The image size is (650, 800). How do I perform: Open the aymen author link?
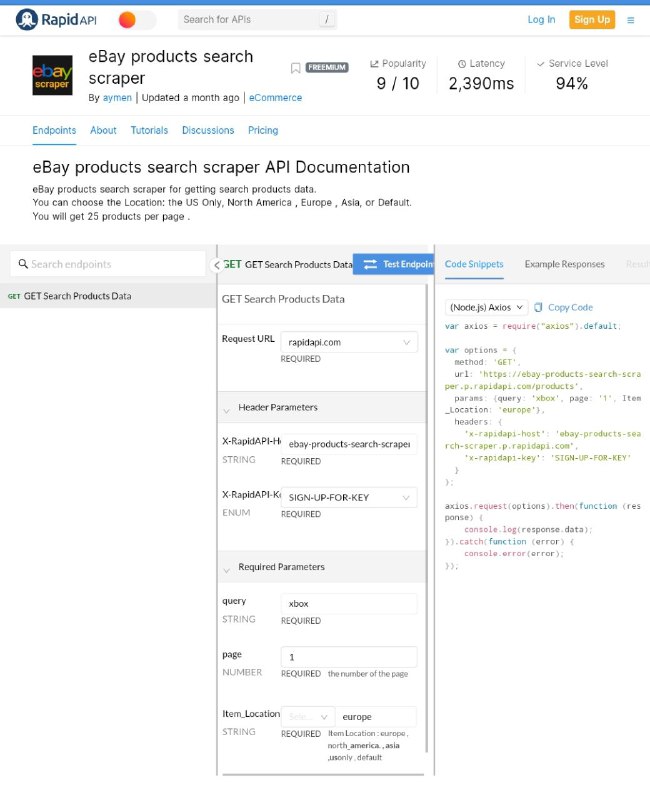point(117,97)
